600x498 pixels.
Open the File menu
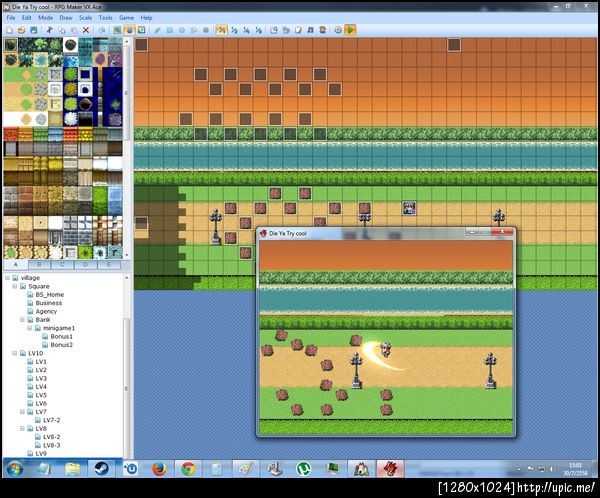coord(11,18)
